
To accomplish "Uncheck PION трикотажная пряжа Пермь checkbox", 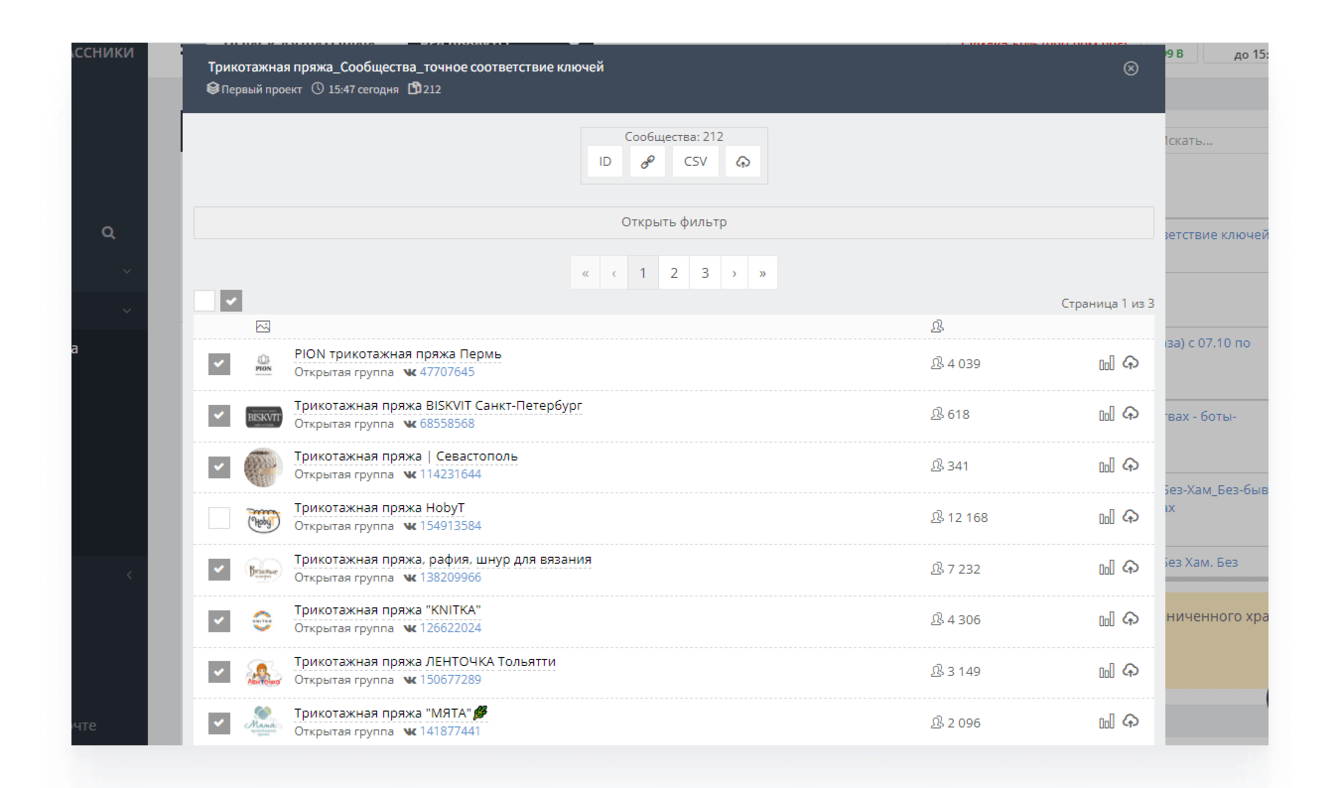I will click(x=219, y=364).
